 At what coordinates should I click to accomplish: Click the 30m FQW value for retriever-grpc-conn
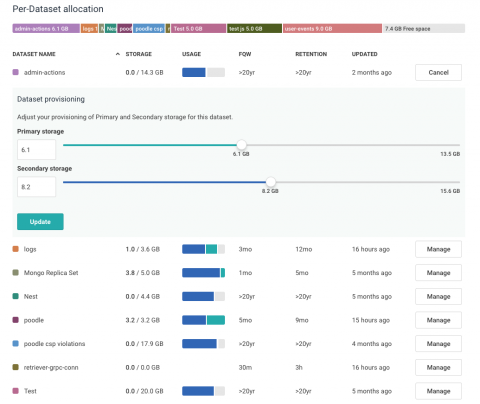coord(245,367)
